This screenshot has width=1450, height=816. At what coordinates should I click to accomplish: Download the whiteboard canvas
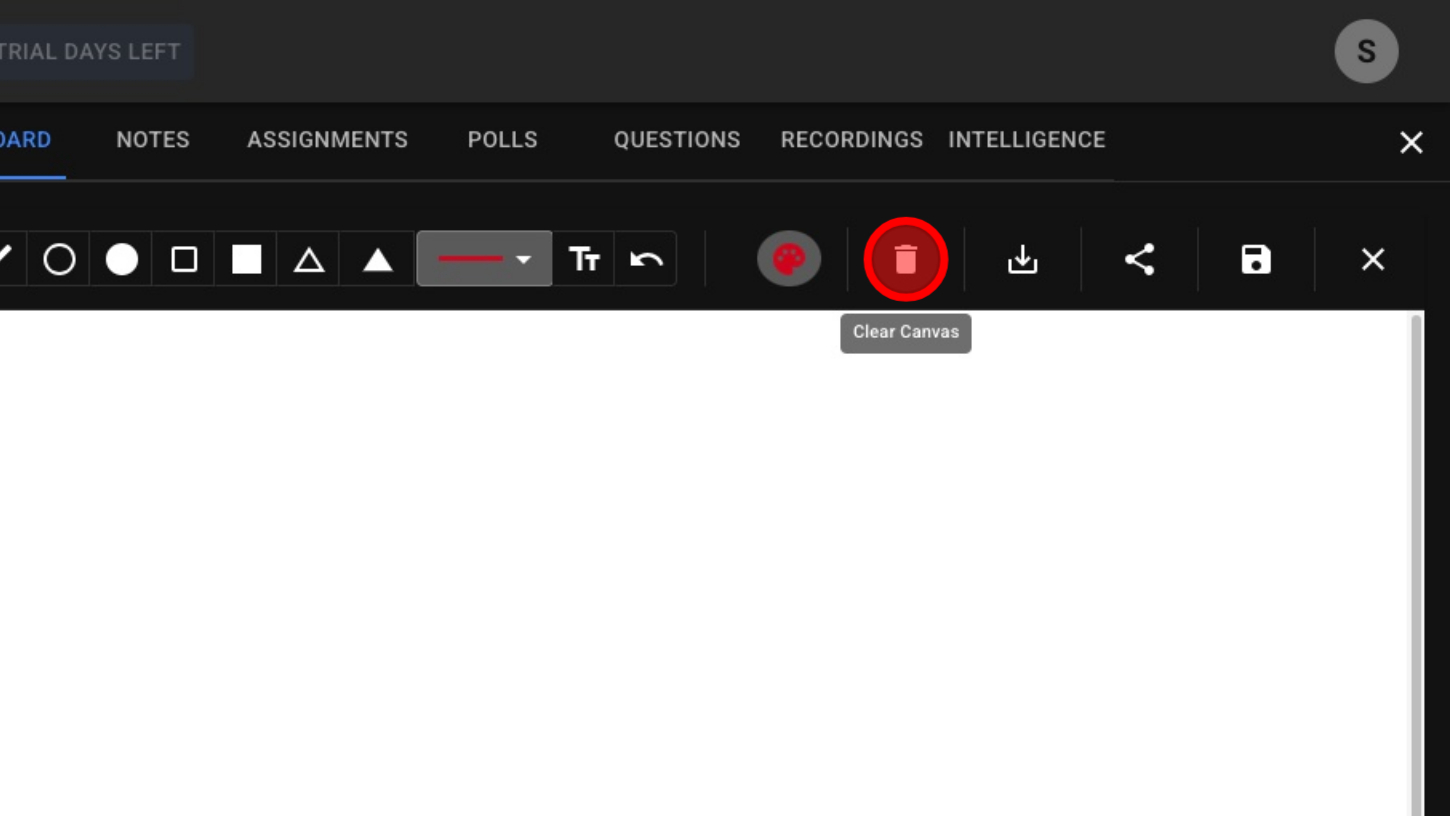(1022, 260)
